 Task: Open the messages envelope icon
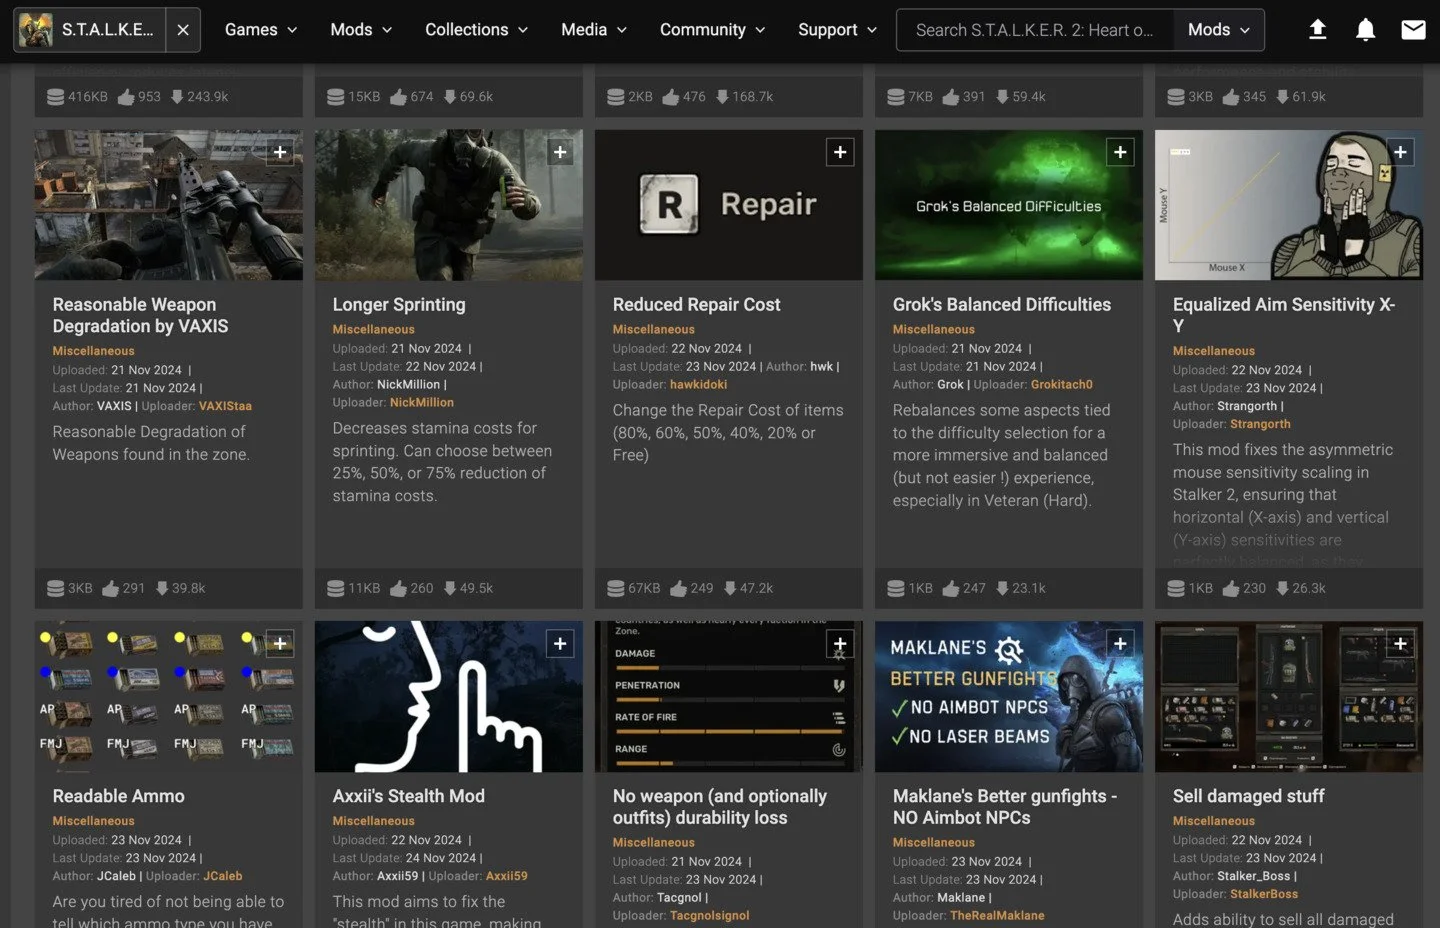1413,30
